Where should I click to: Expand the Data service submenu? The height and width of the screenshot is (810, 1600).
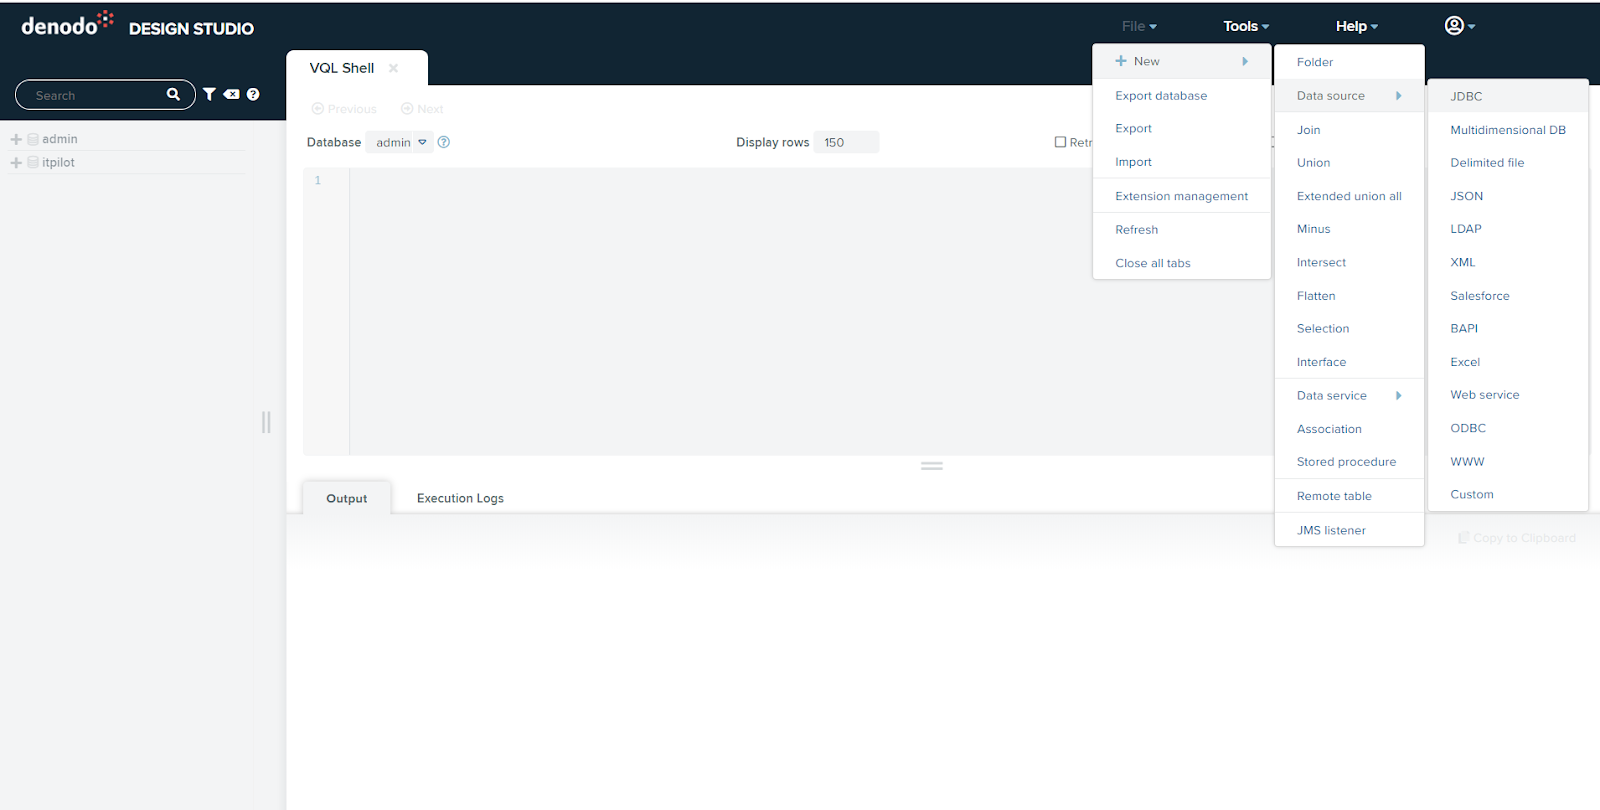1349,395
